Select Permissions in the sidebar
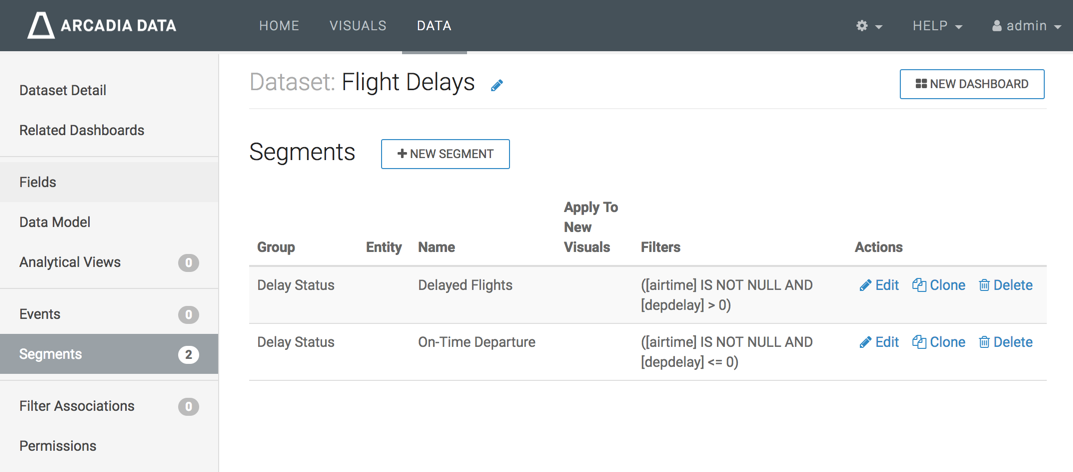 tap(58, 446)
